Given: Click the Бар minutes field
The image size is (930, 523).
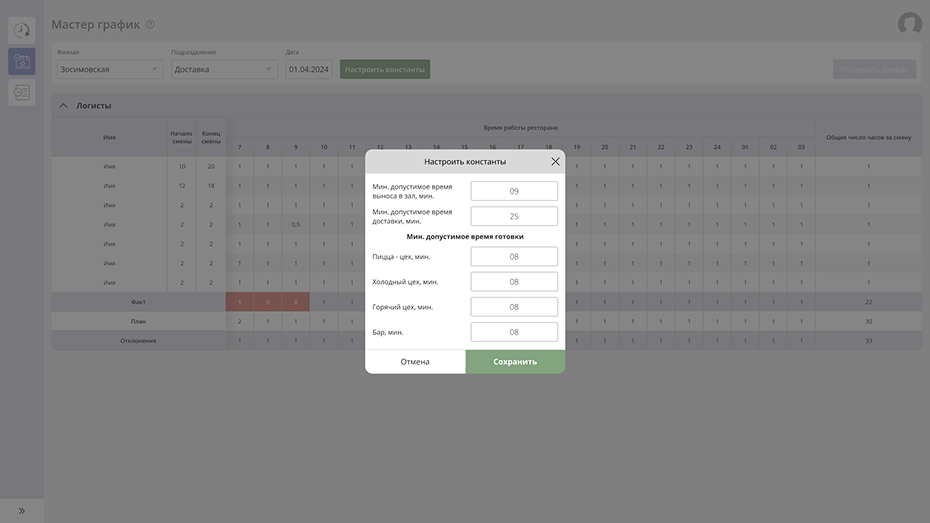Looking at the screenshot, I should point(514,332).
